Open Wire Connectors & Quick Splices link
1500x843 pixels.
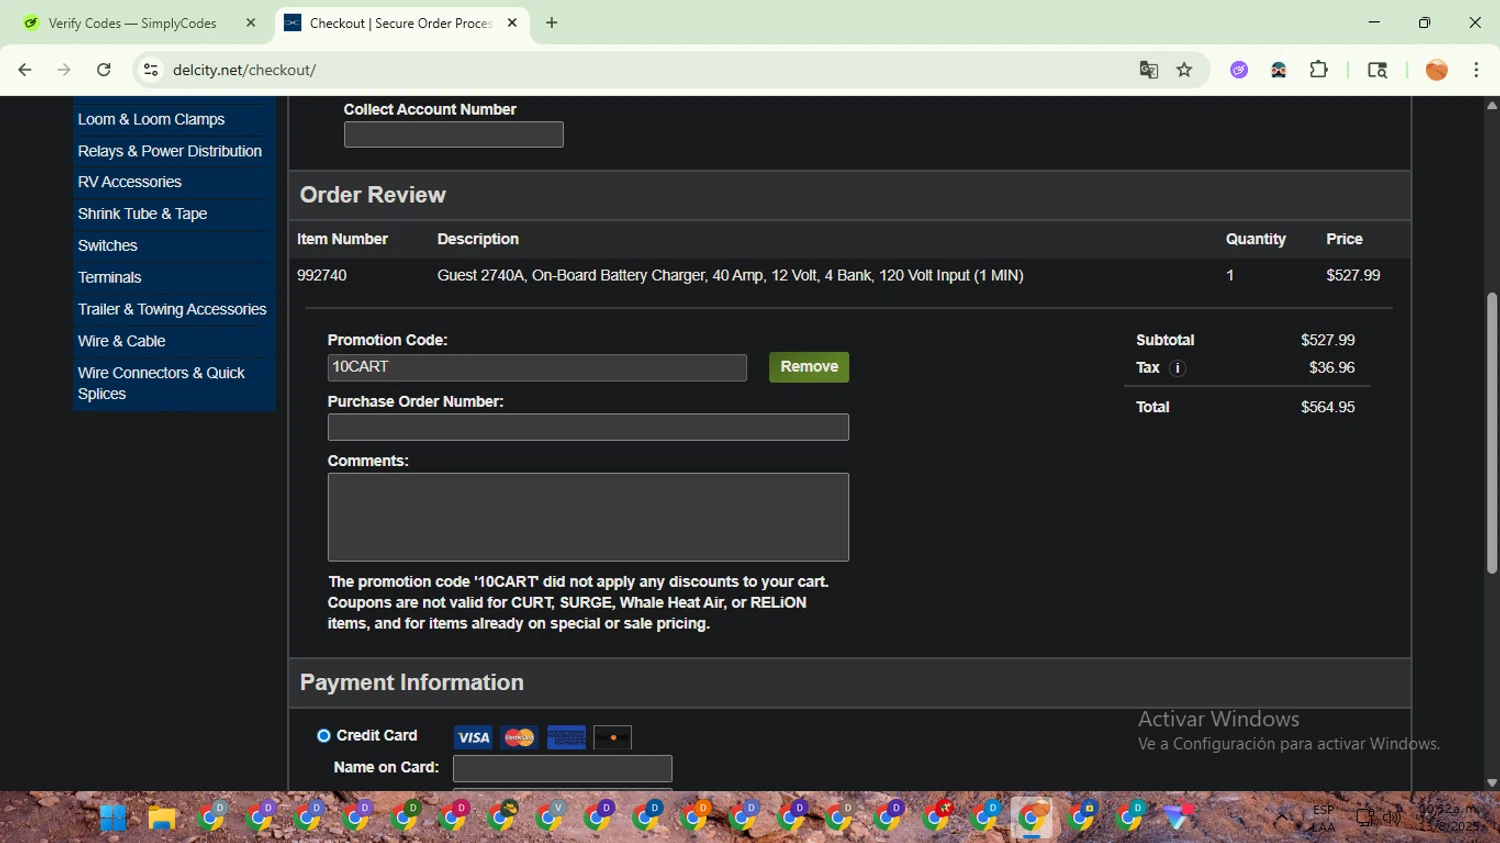click(161, 383)
